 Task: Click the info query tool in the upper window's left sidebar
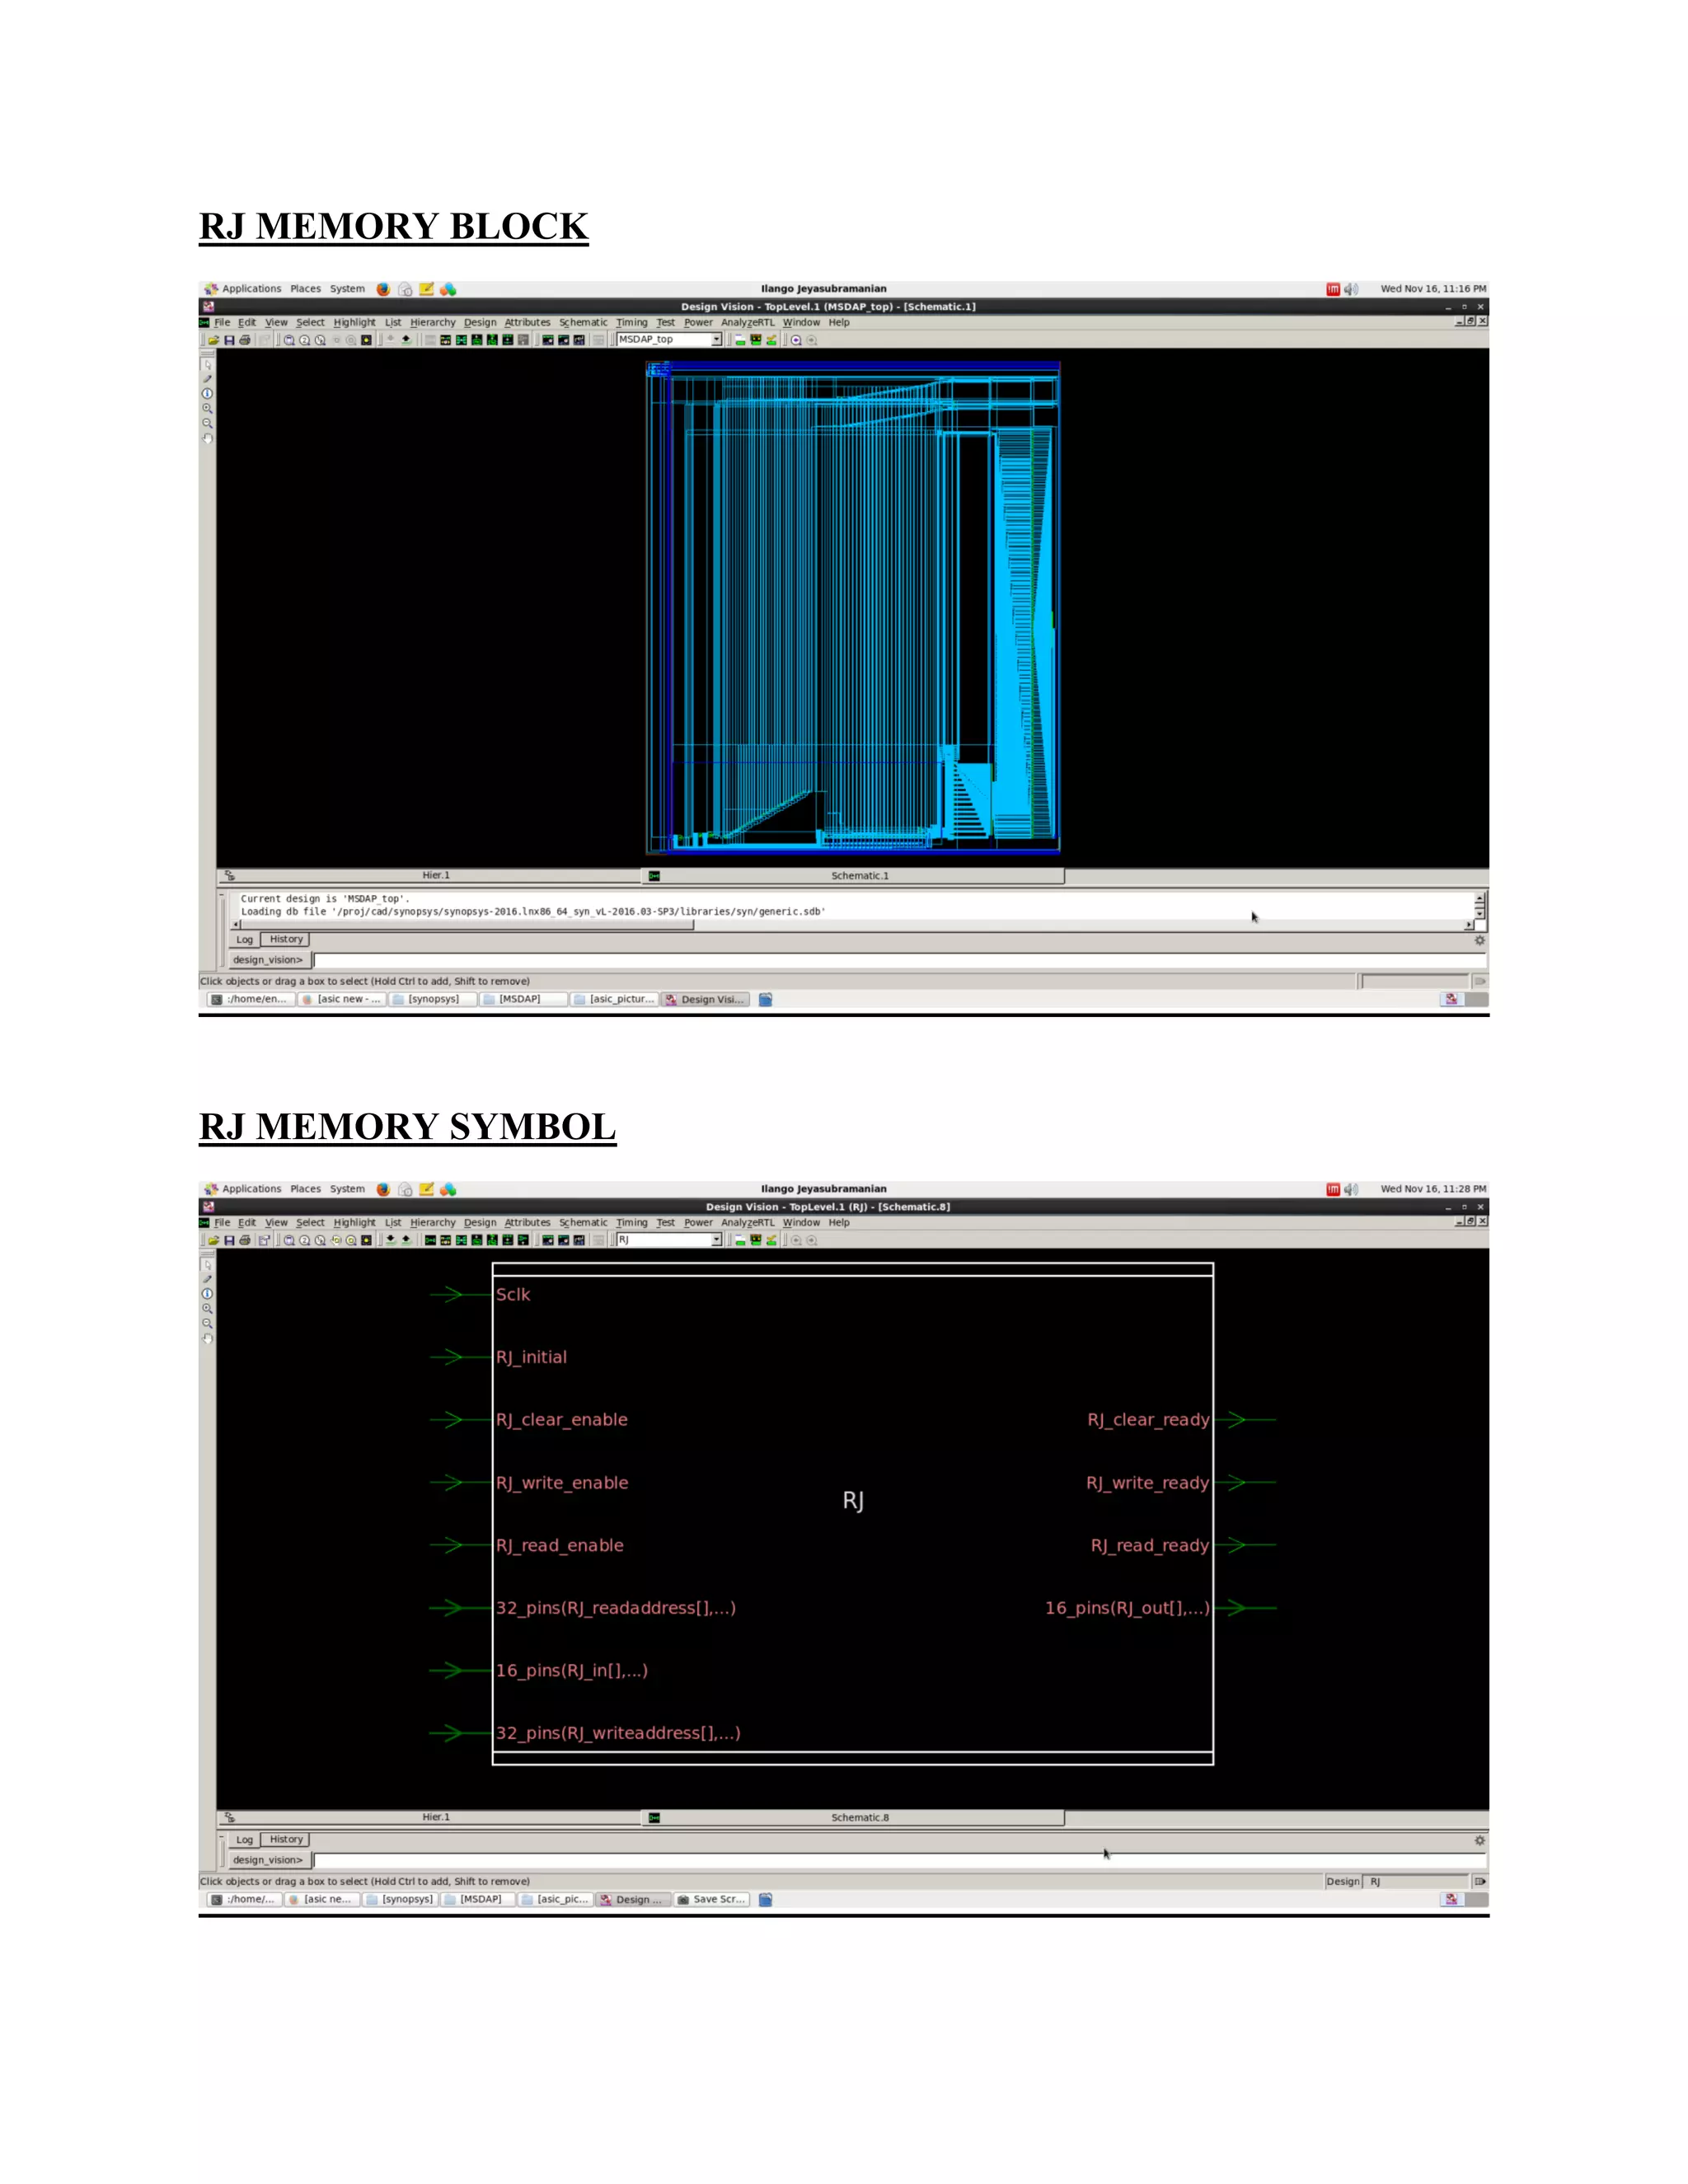(207, 393)
